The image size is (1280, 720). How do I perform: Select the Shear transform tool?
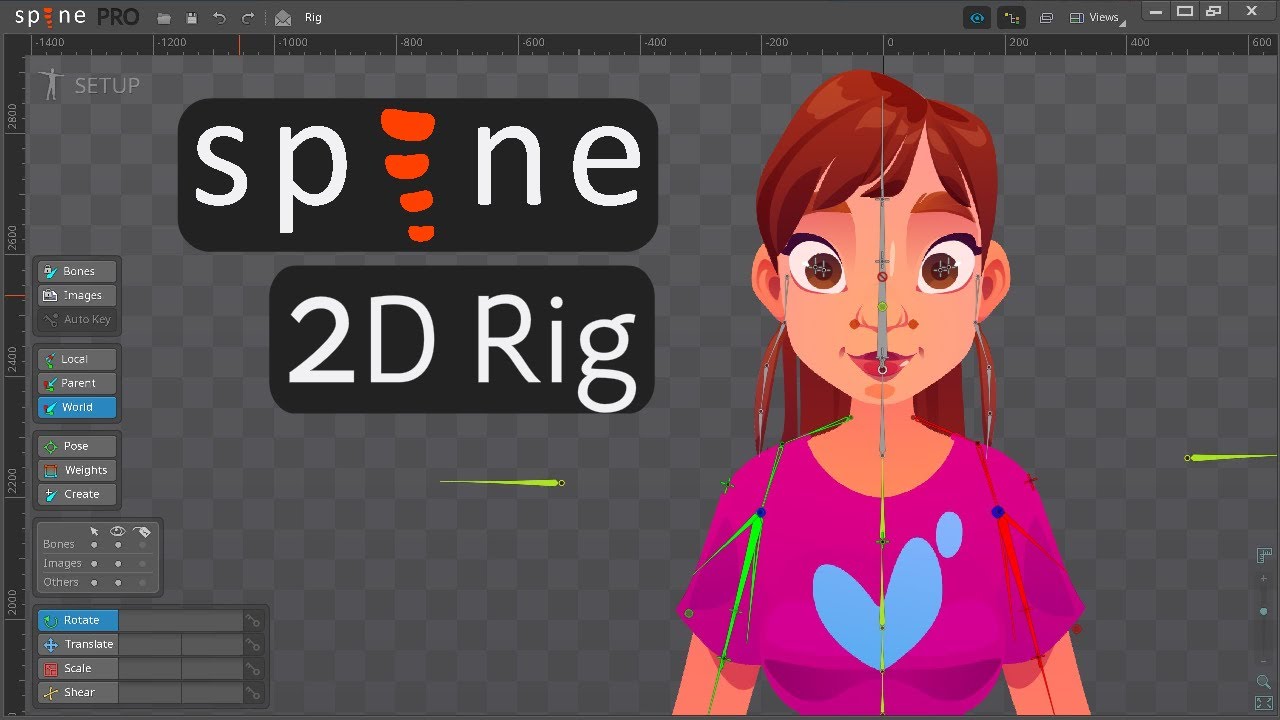pyautogui.click(x=78, y=692)
